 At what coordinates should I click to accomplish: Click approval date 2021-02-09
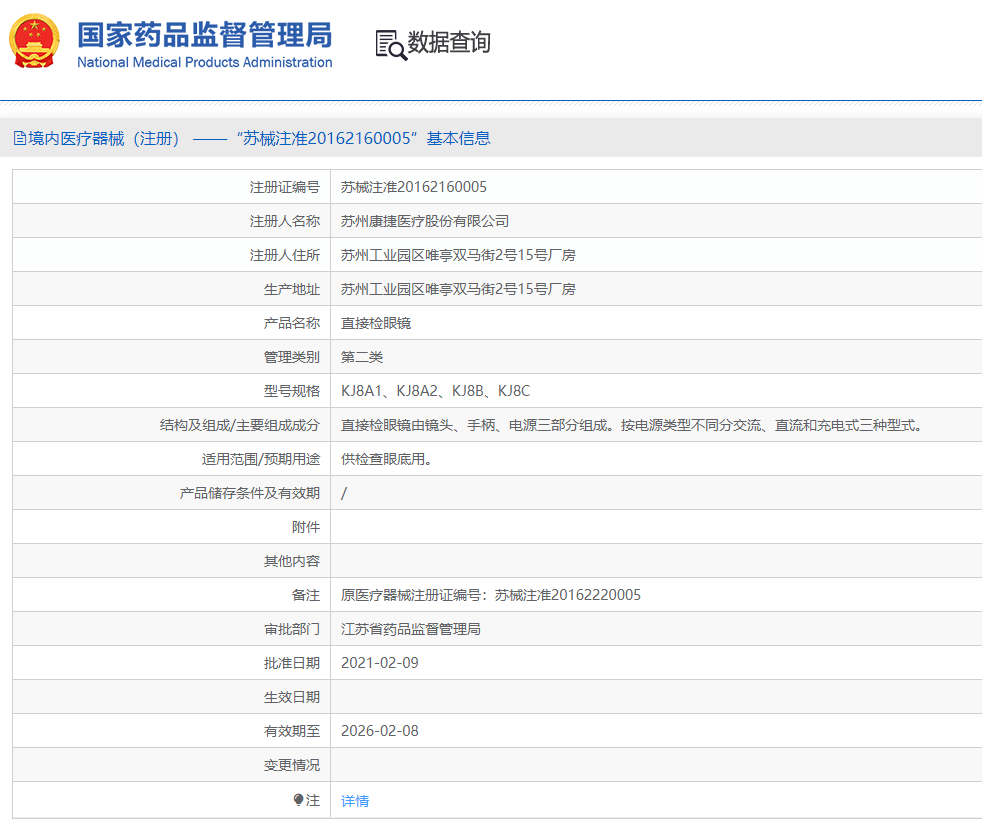(380, 663)
